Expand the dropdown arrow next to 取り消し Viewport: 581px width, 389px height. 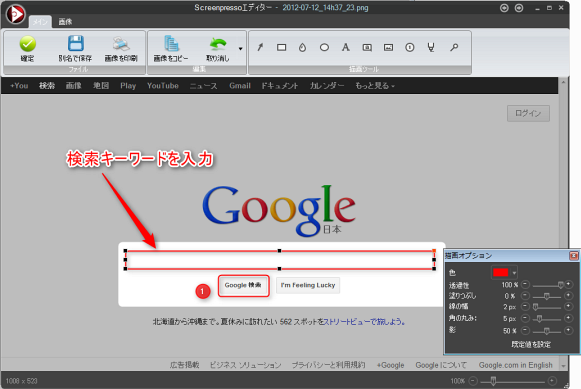pos(240,49)
